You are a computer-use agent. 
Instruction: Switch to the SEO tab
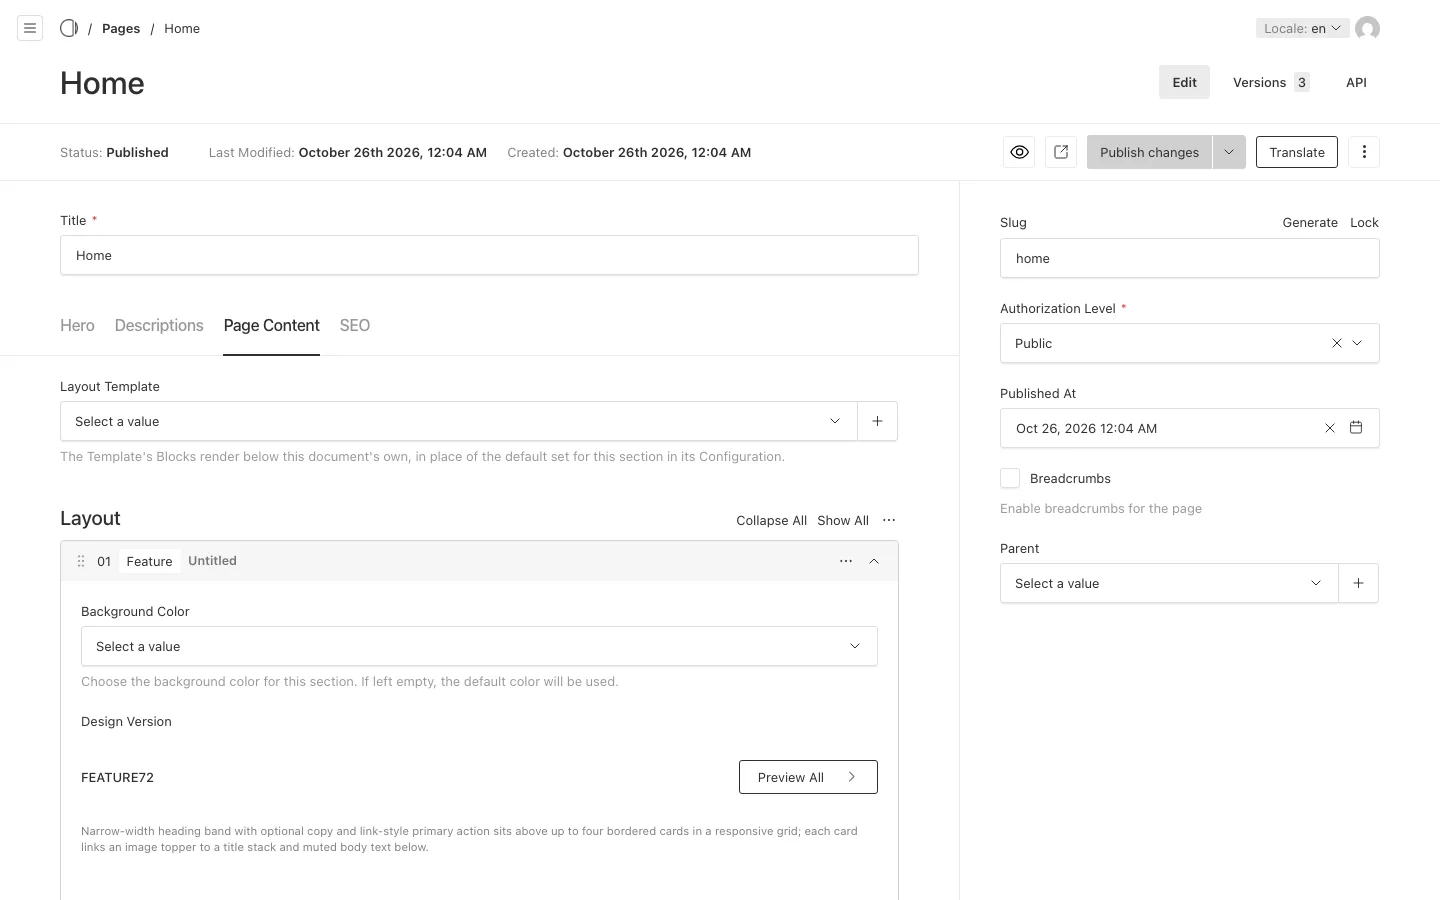[355, 325]
